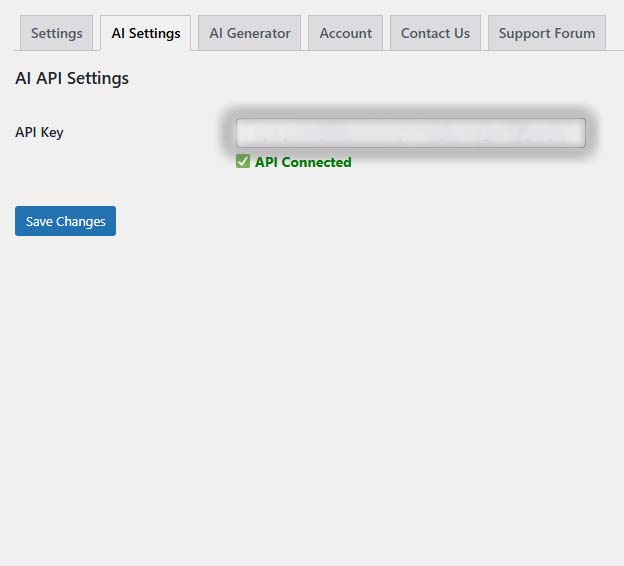
Task: Click the API Connected status text
Action: tap(303, 162)
